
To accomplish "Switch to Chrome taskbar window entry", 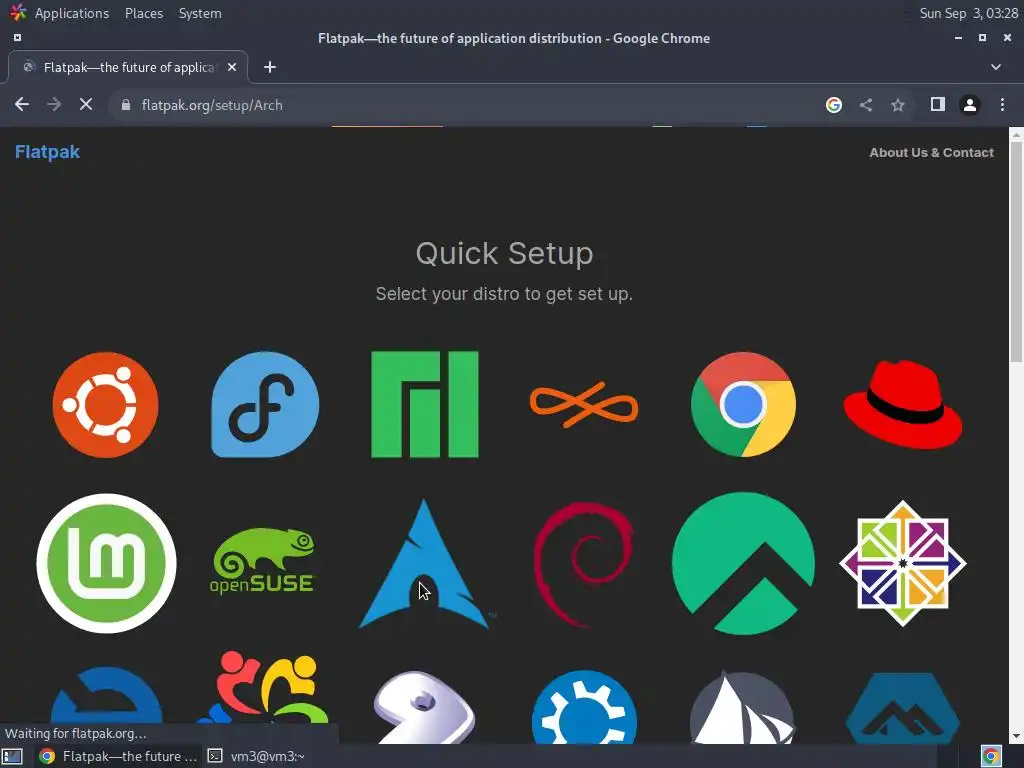I will (118, 756).
